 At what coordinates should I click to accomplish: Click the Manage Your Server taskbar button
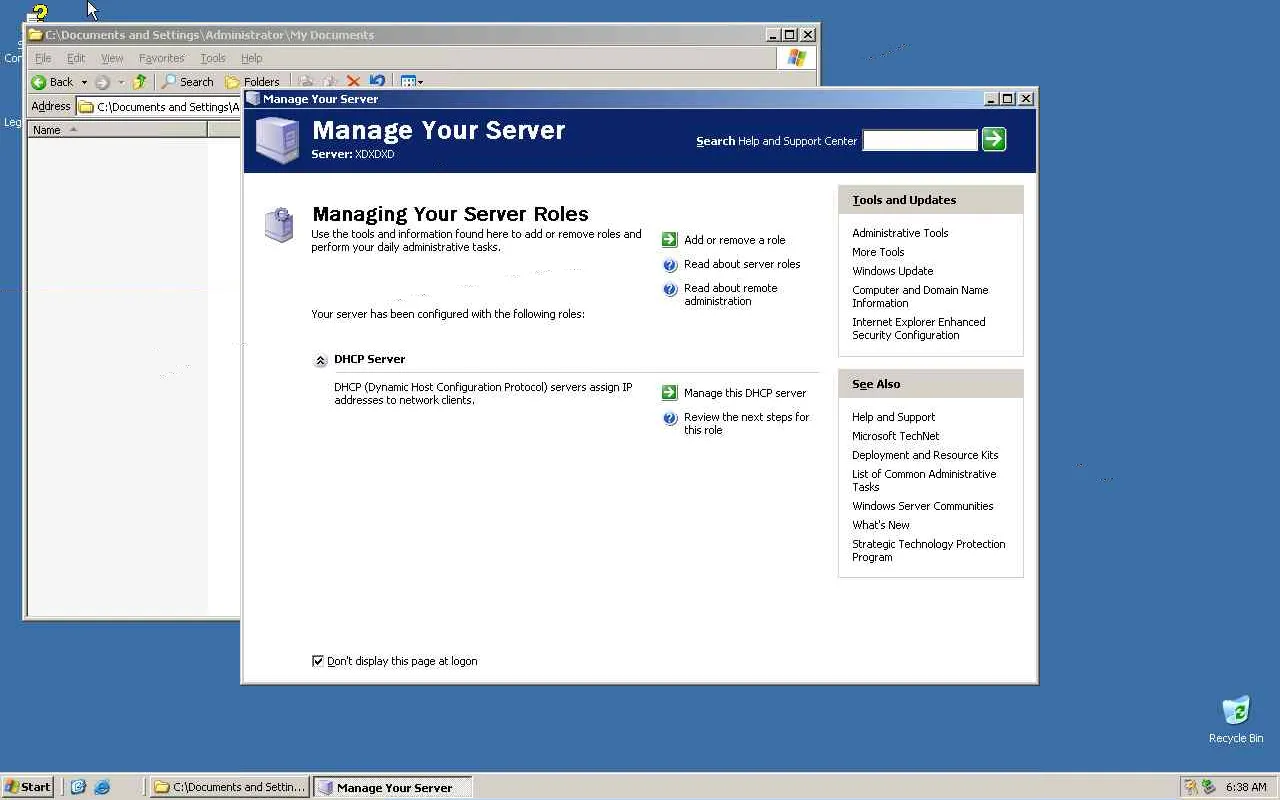coord(393,787)
